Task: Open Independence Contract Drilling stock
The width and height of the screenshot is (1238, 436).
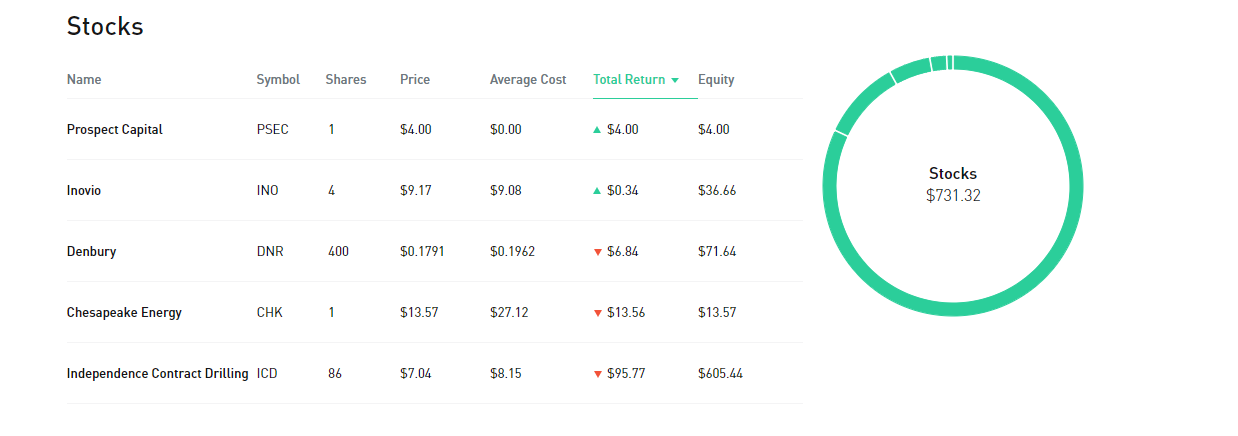Action: pyautogui.click(x=157, y=374)
